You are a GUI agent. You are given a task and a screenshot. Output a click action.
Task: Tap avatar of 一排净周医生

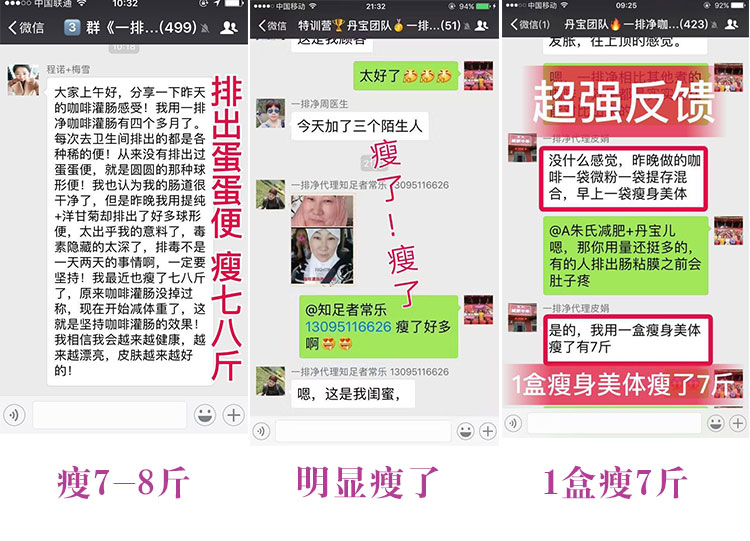(270, 113)
